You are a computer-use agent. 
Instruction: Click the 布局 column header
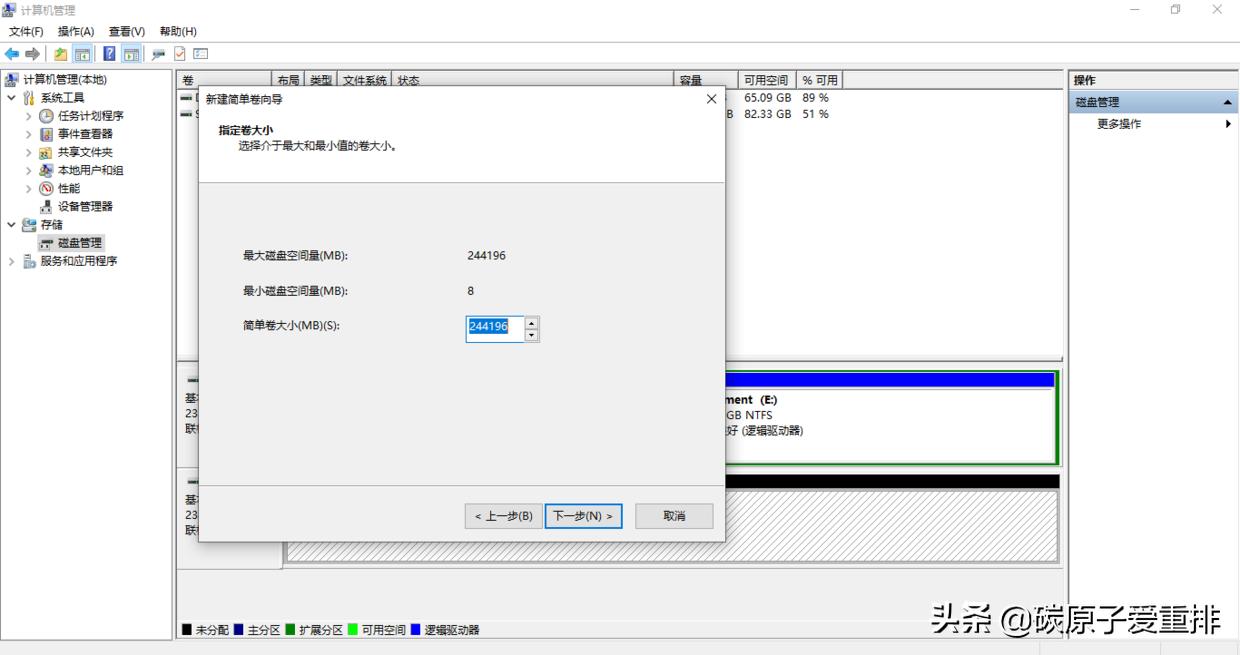point(289,80)
